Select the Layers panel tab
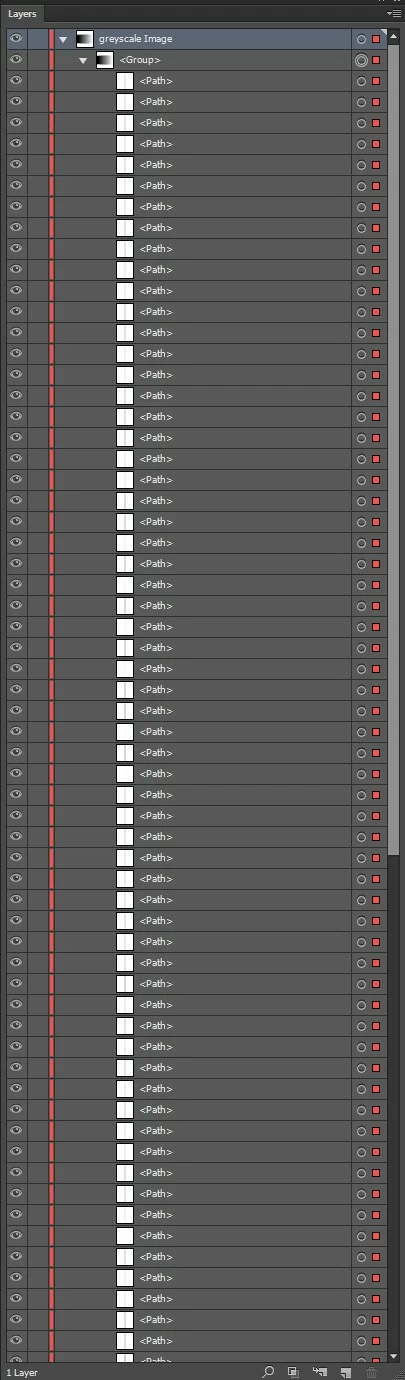The width and height of the screenshot is (405, 1380). click(23, 14)
